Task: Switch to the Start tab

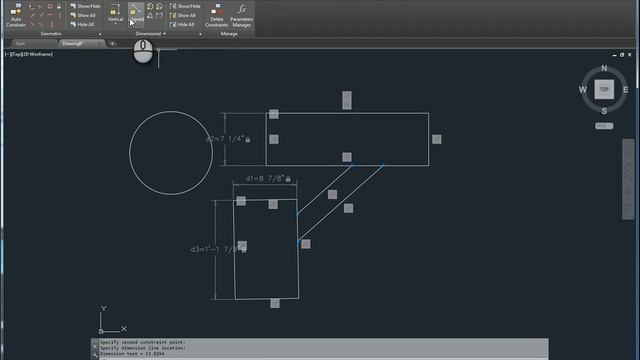Action: pyautogui.click(x=20, y=43)
